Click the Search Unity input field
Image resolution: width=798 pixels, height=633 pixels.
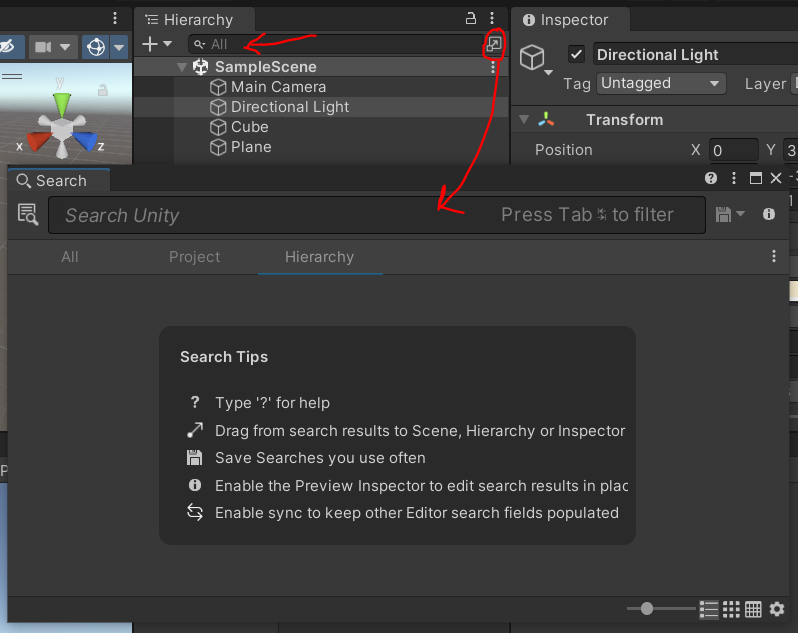[377, 215]
